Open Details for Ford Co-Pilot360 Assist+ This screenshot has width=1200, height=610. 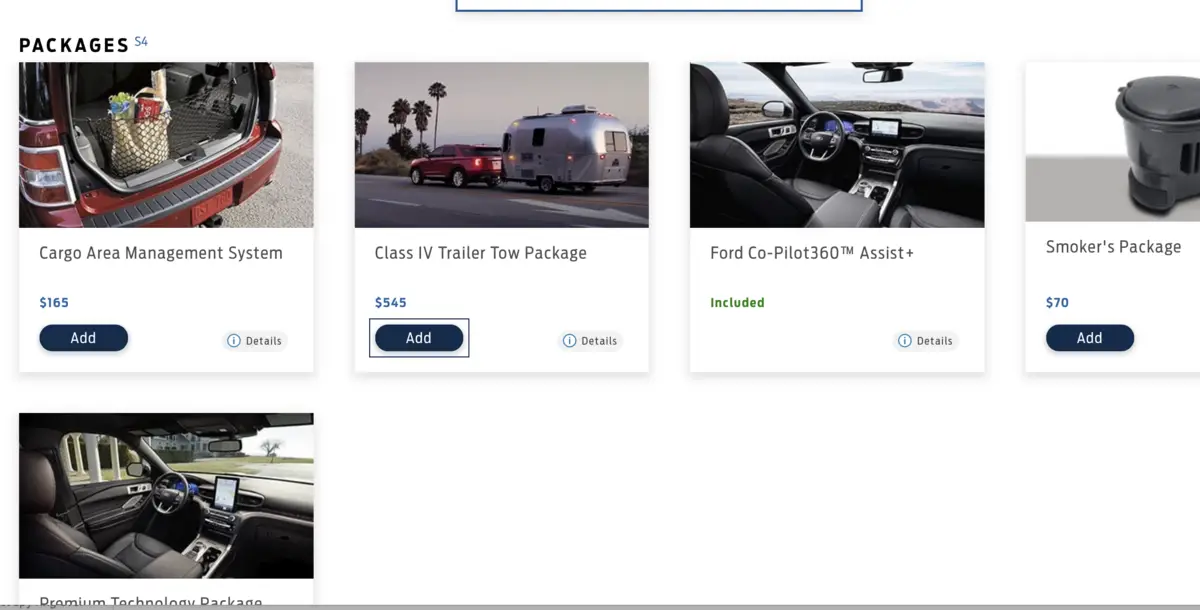click(x=926, y=341)
